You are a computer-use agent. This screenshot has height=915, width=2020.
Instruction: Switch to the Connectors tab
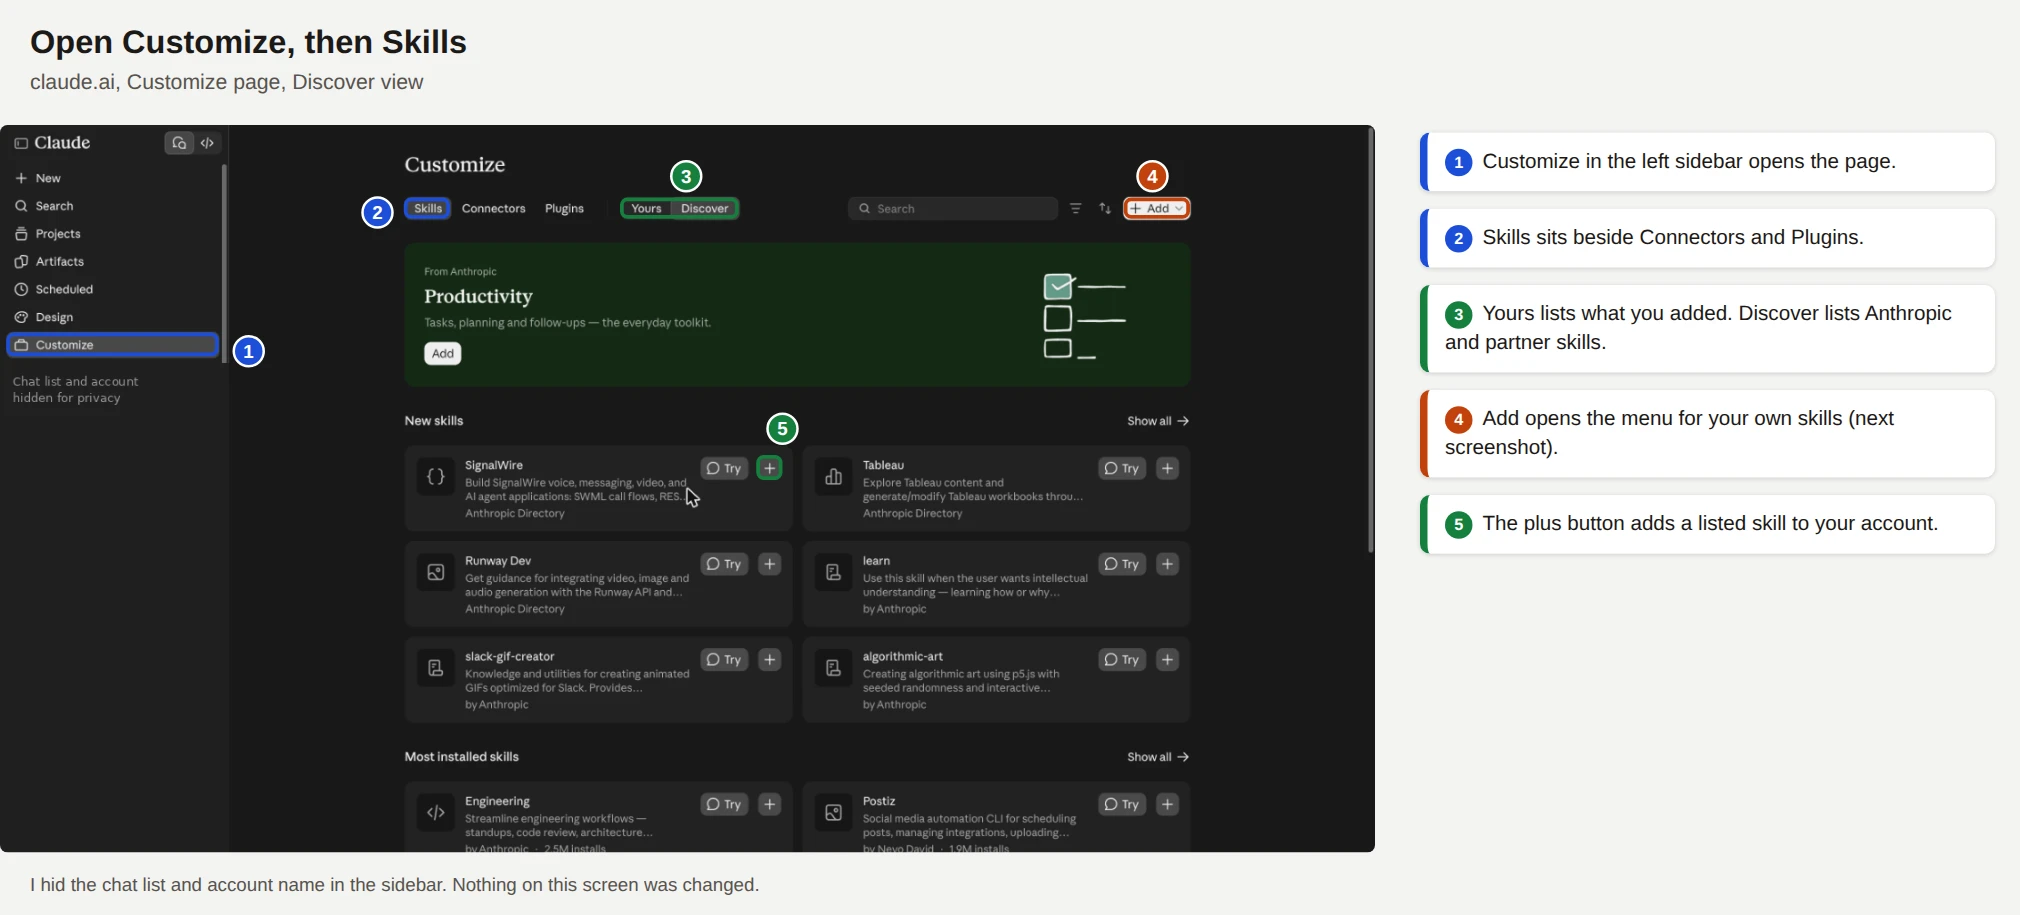coord(493,208)
